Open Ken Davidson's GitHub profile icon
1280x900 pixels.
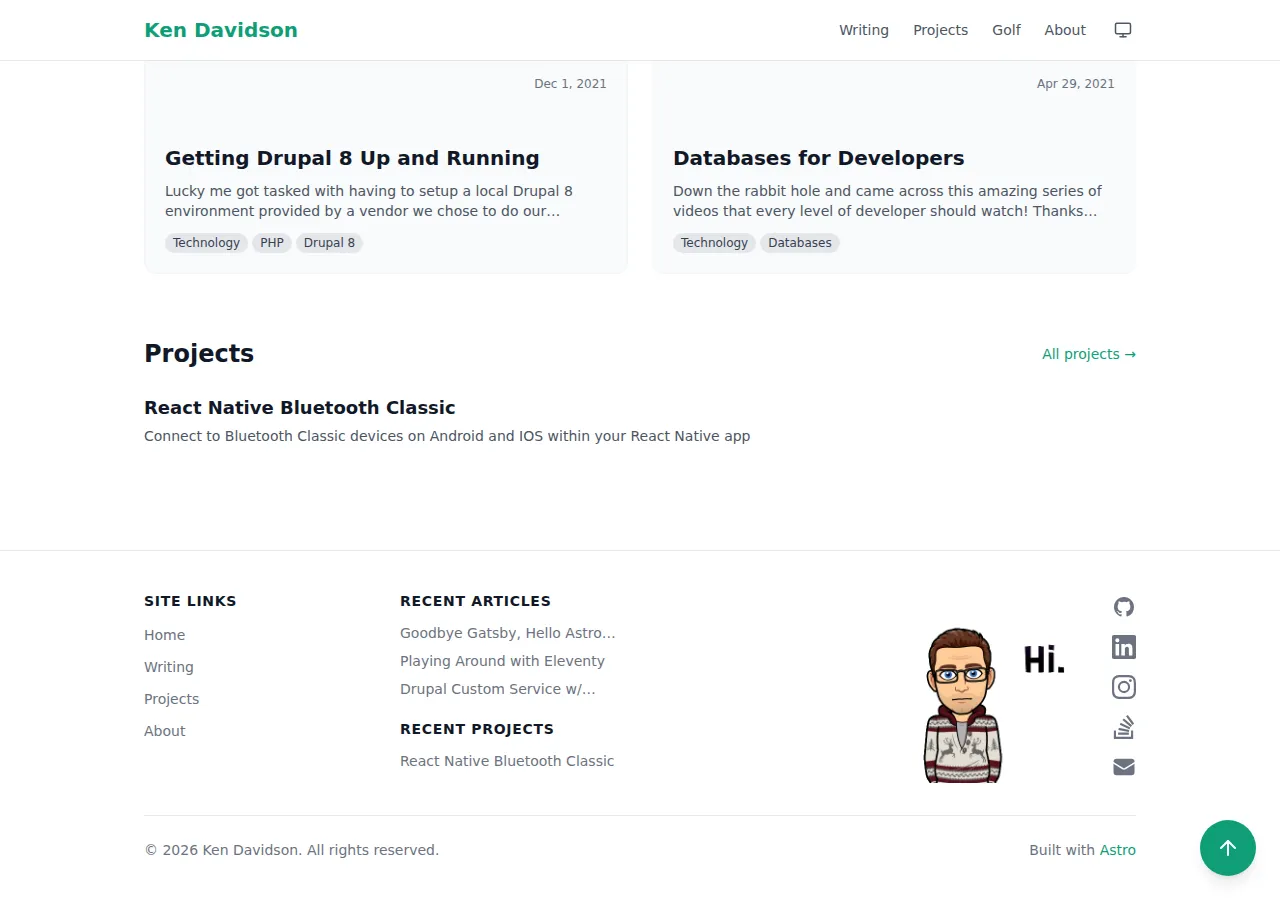(1123, 607)
